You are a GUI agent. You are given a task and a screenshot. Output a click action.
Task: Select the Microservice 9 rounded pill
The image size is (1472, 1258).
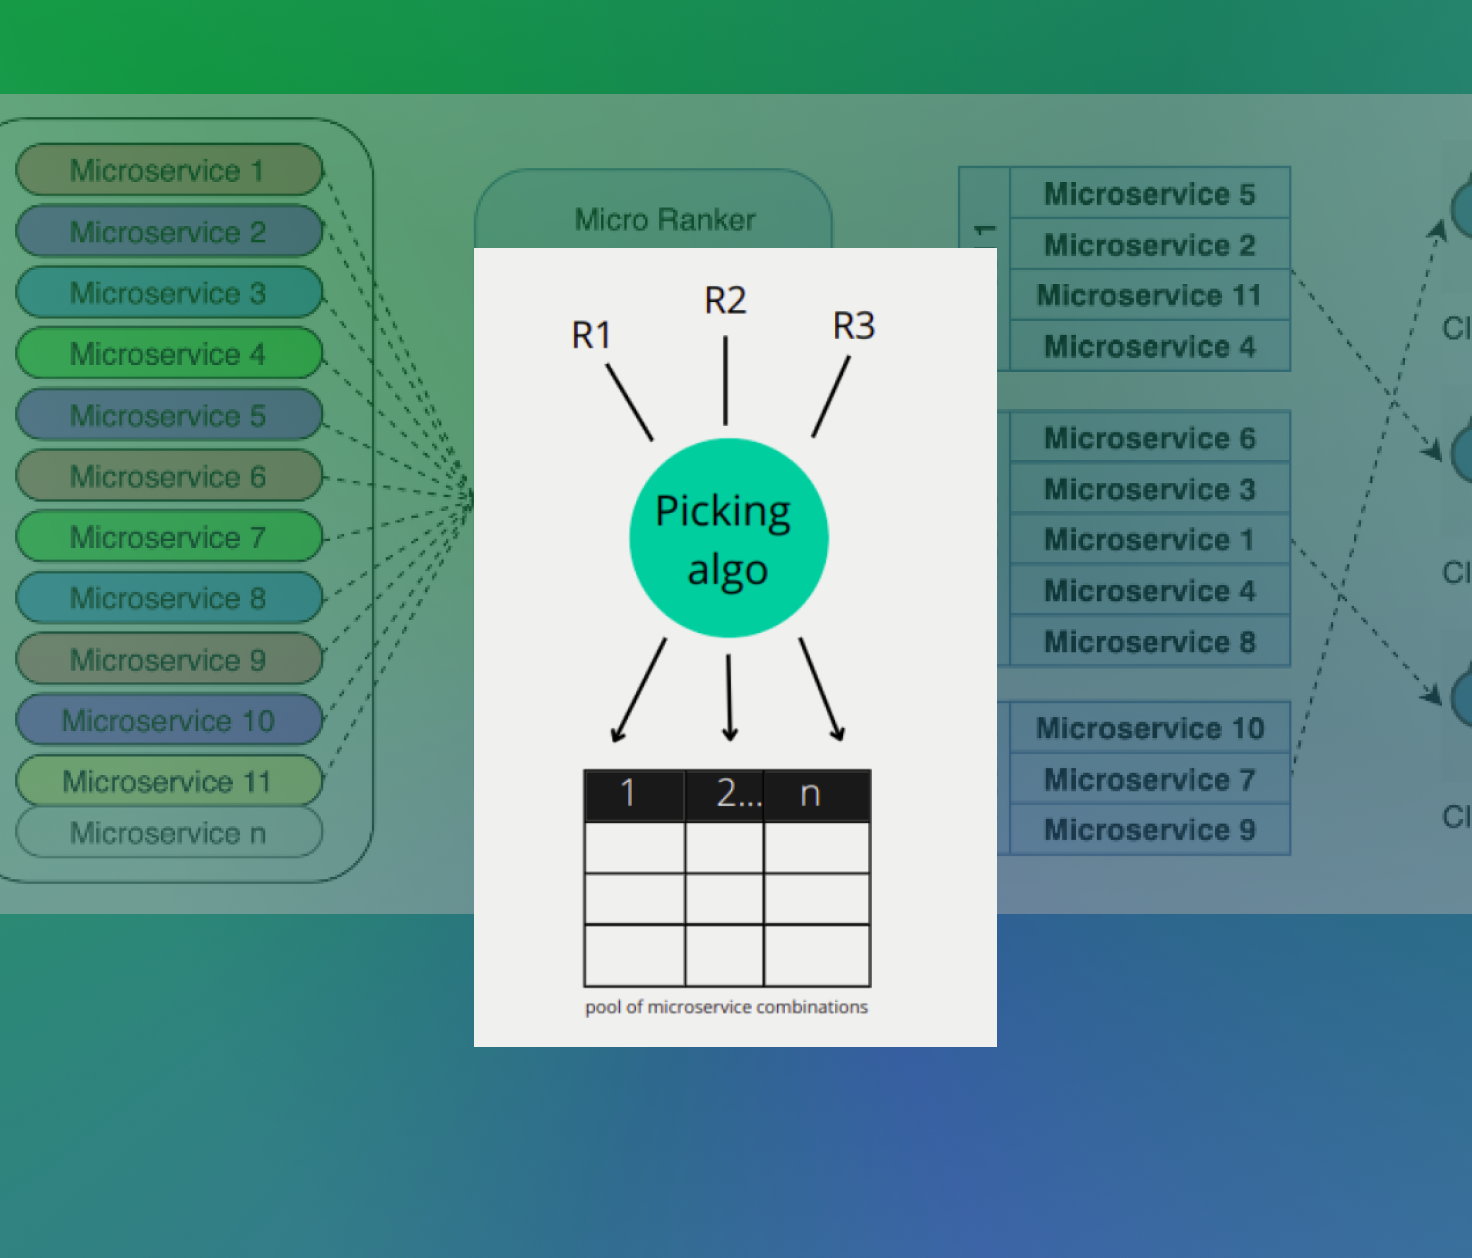pos(169,659)
